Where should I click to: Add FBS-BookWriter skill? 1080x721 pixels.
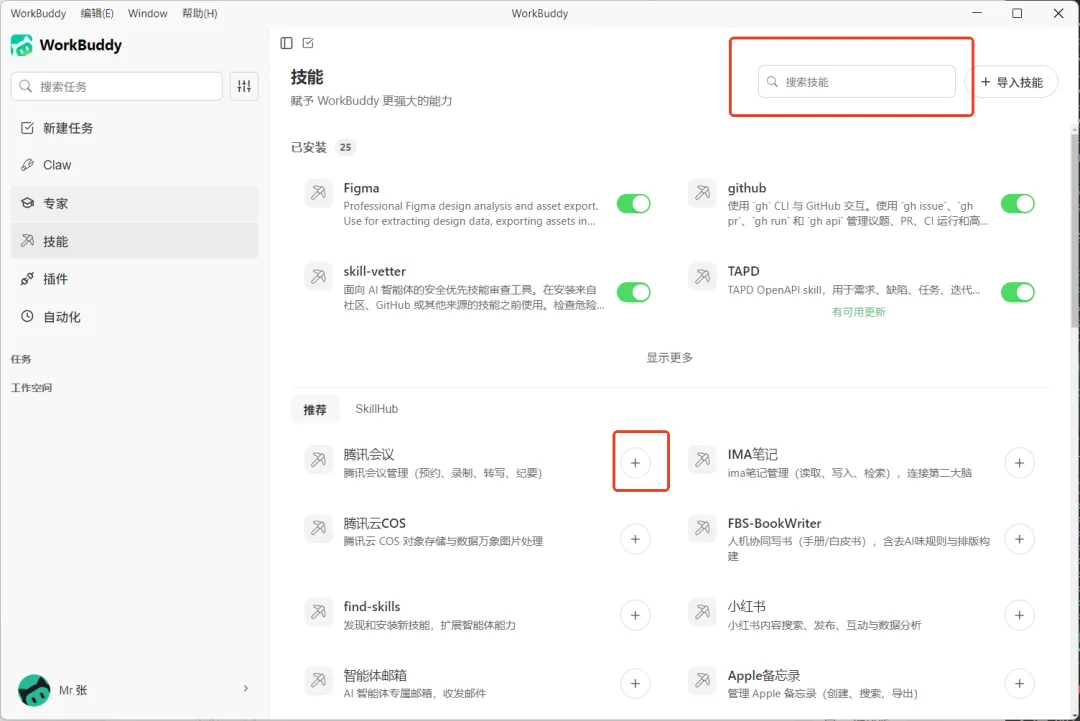click(1019, 539)
